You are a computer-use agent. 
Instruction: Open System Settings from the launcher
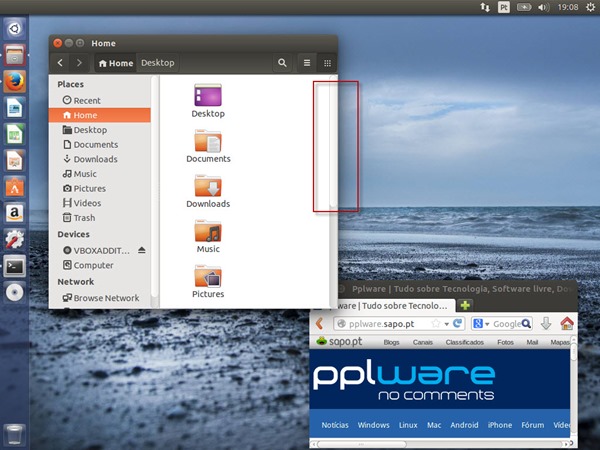(x=15, y=240)
